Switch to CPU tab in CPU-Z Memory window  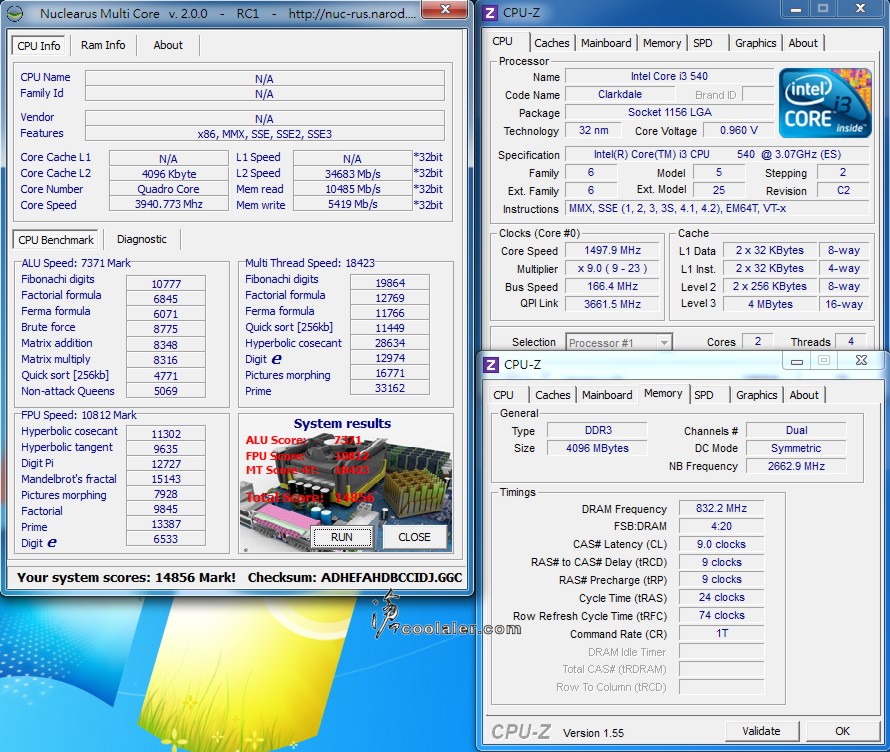[503, 395]
